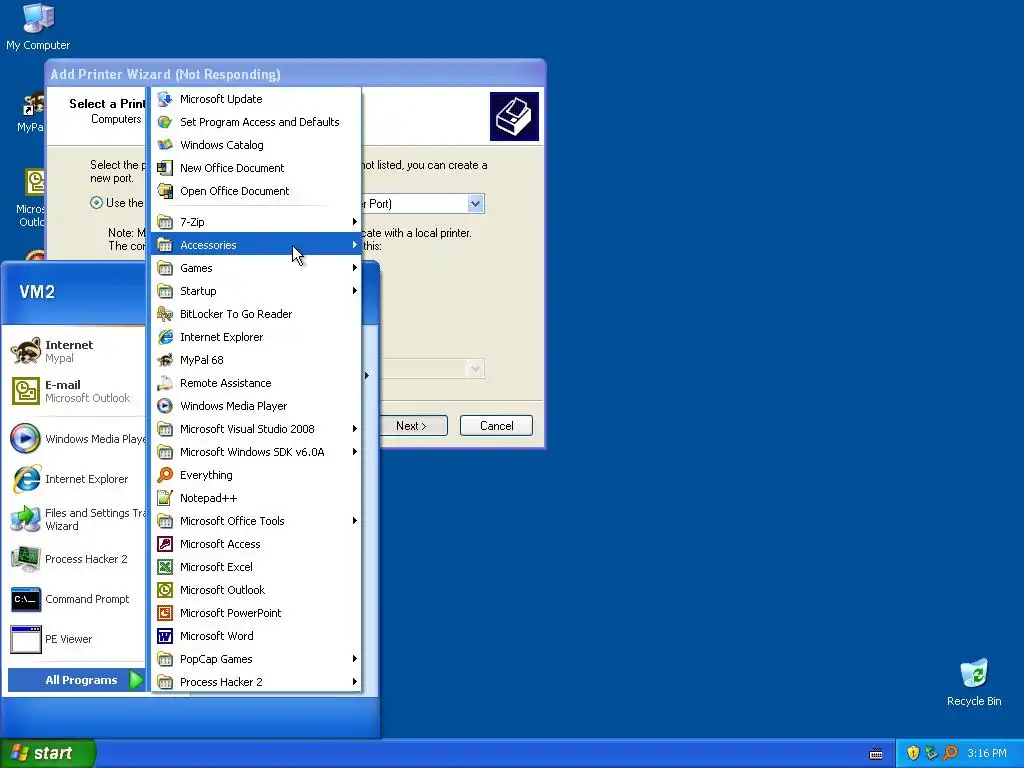Click the VM2 user name header
This screenshot has height=768, width=1024.
coord(37,292)
